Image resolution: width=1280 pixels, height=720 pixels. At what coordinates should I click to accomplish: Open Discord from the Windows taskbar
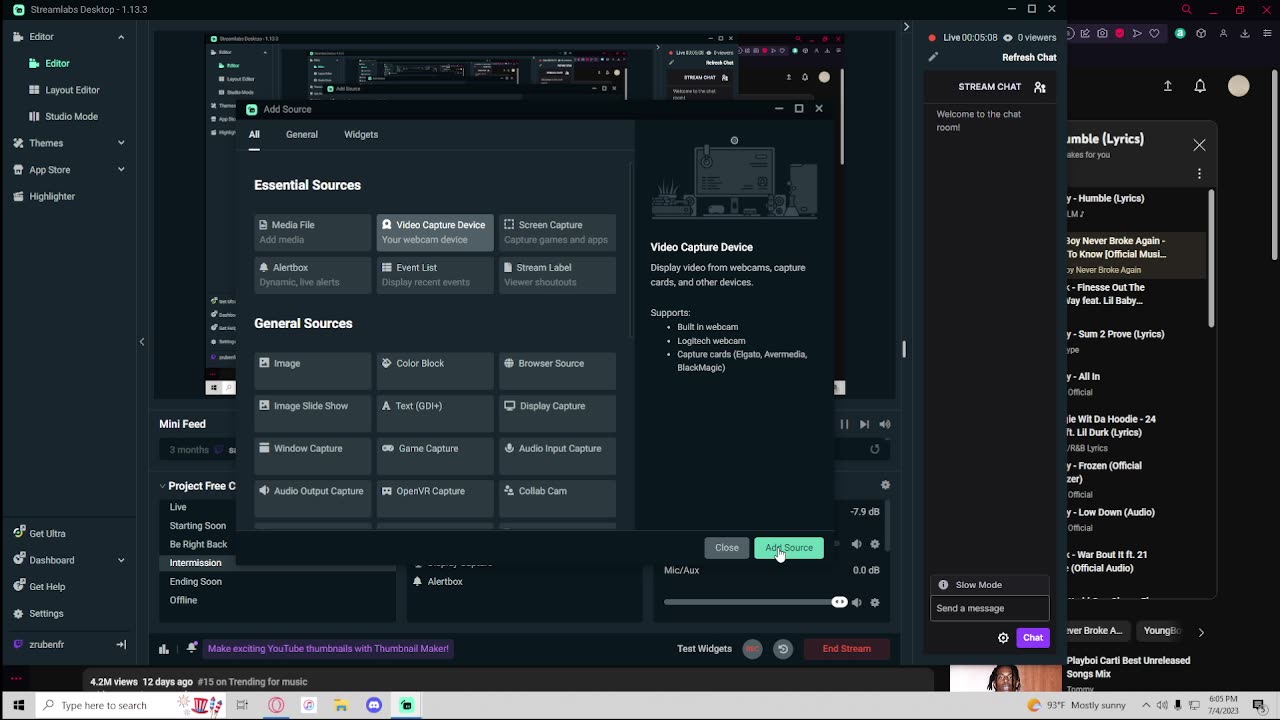(x=374, y=705)
